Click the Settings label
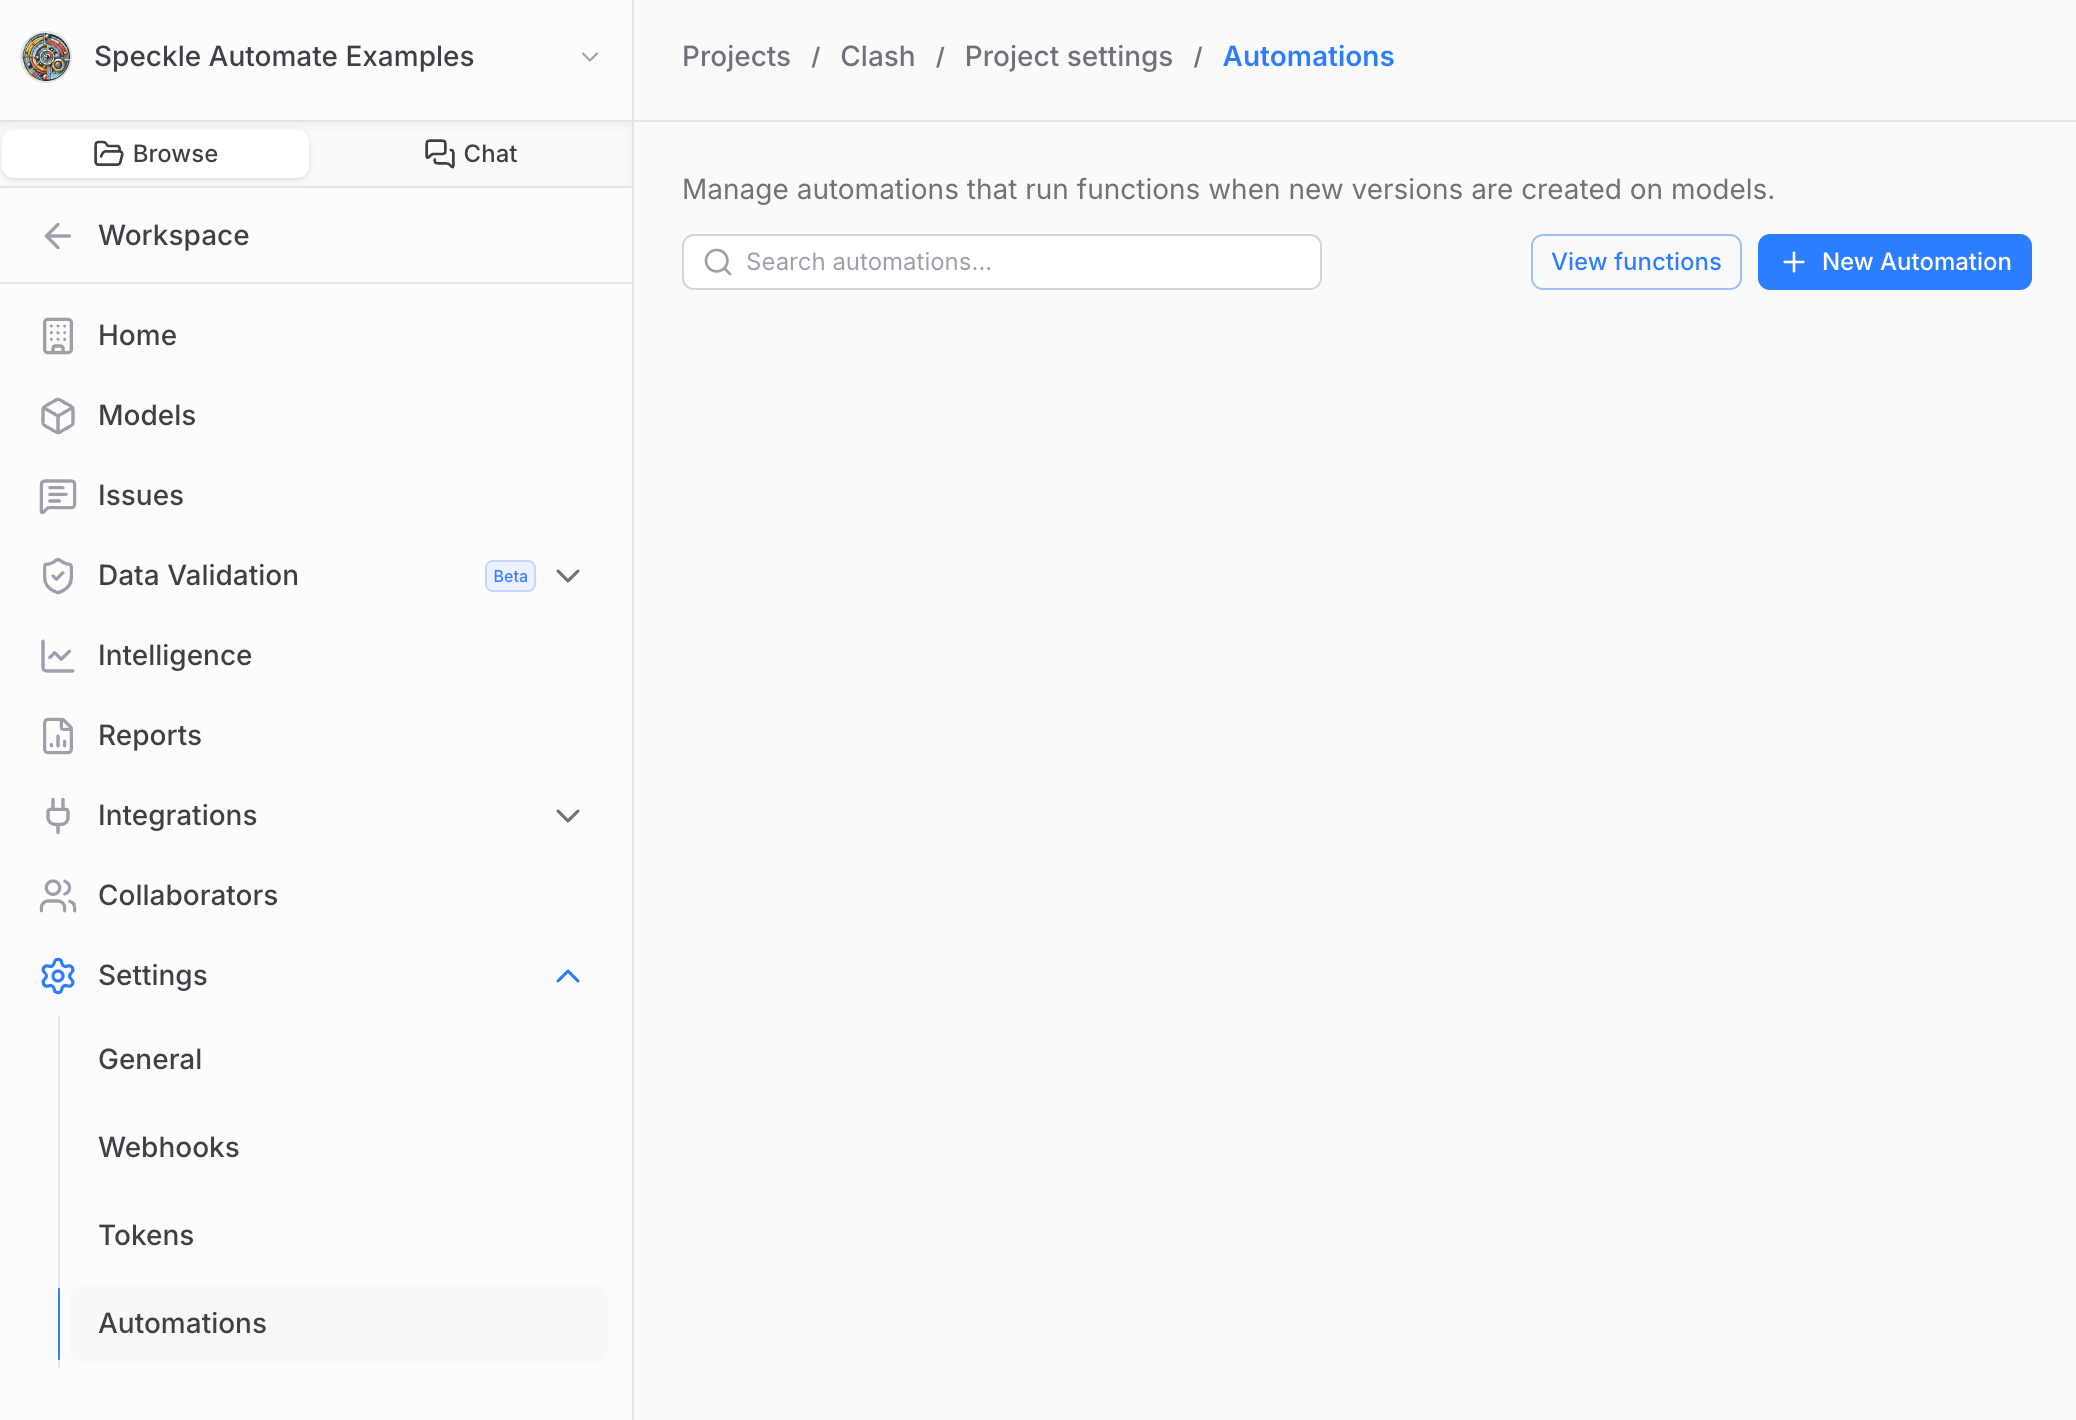 [153, 976]
